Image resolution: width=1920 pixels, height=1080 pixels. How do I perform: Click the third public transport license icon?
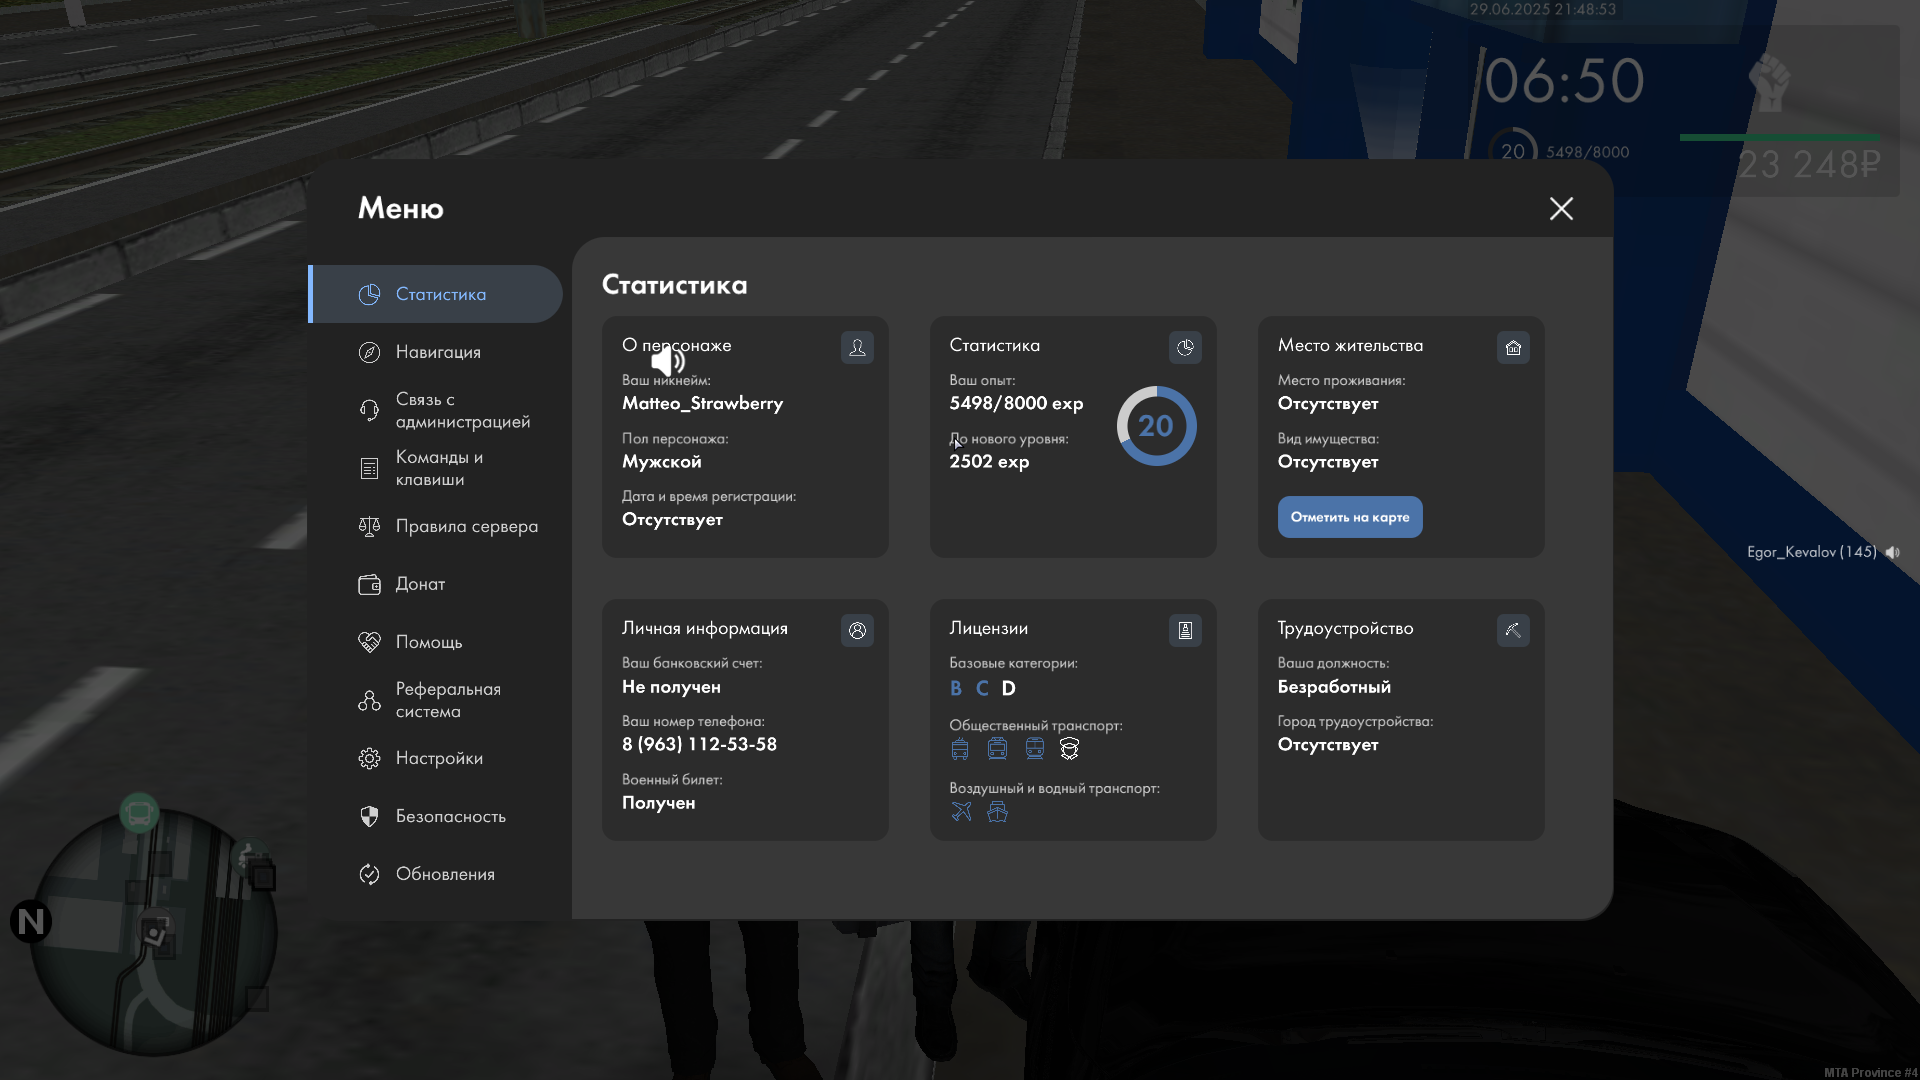(1035, 749)
